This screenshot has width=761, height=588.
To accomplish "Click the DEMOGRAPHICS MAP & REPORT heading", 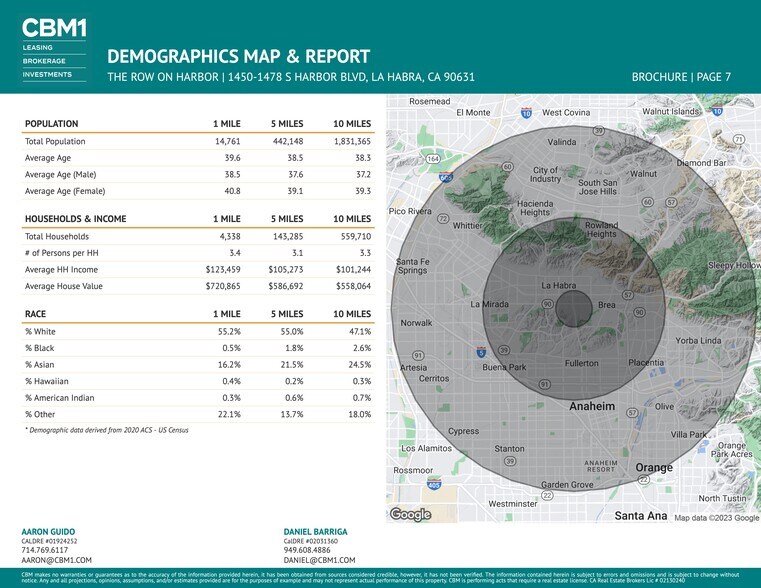I will (x=239, y=56).
